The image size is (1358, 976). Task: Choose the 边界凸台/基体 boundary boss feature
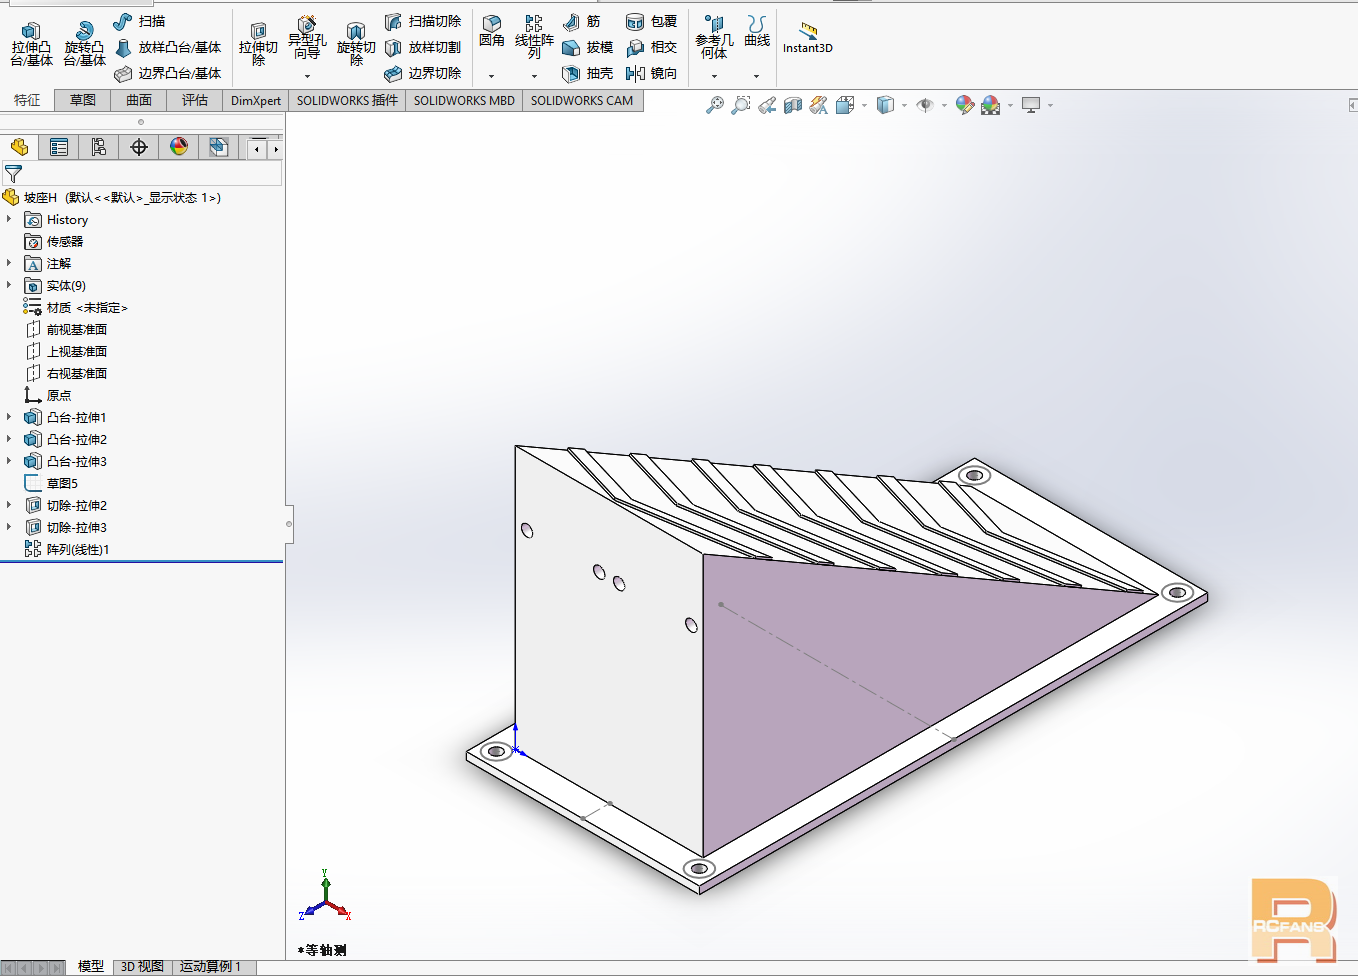point(167,73)
